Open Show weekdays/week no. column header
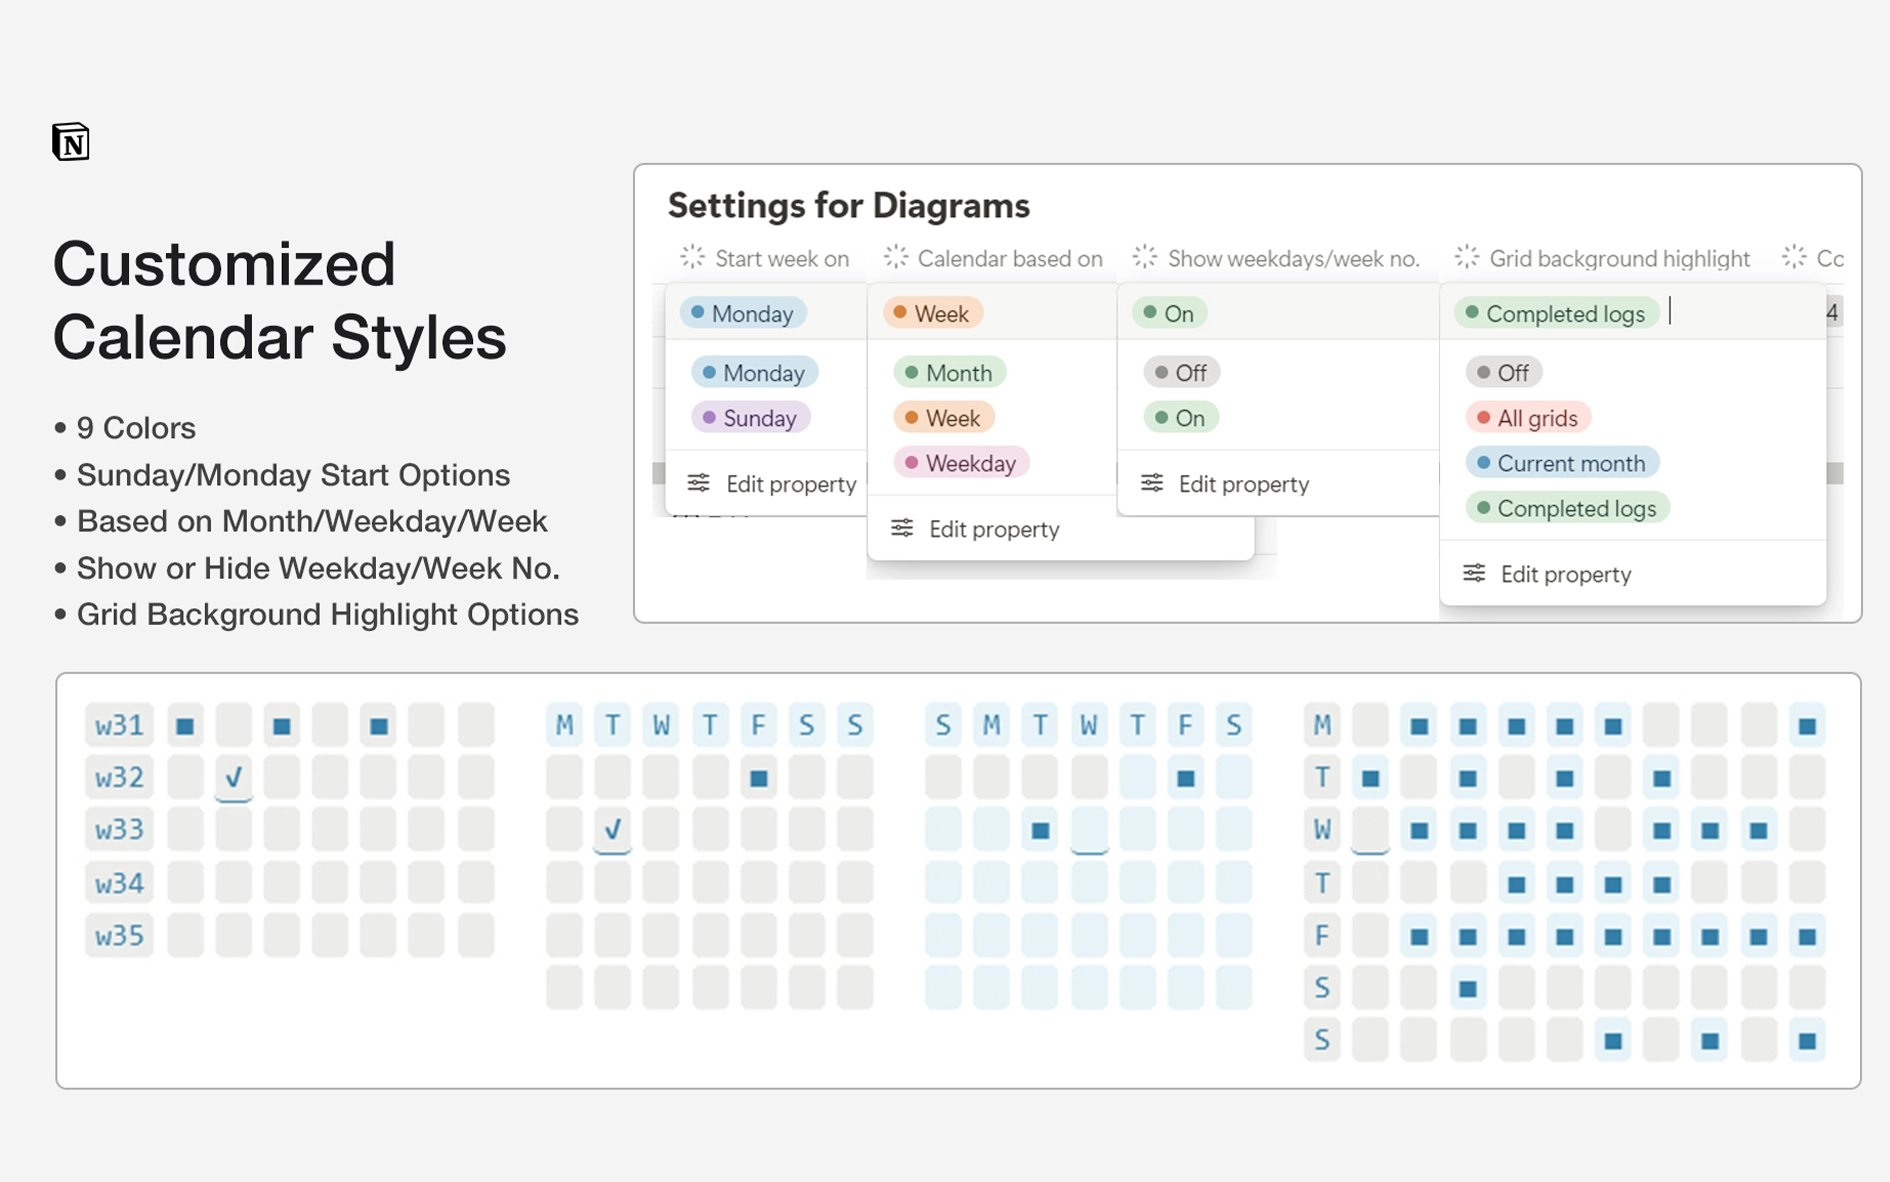1890x1182 pixels. [x=1276, y=258]
